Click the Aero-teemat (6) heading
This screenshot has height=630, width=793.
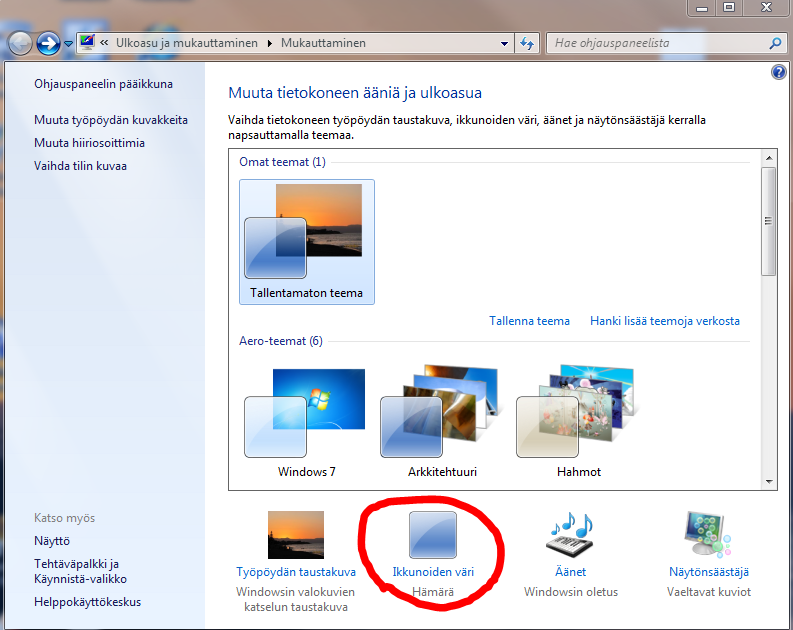[281, 341]
